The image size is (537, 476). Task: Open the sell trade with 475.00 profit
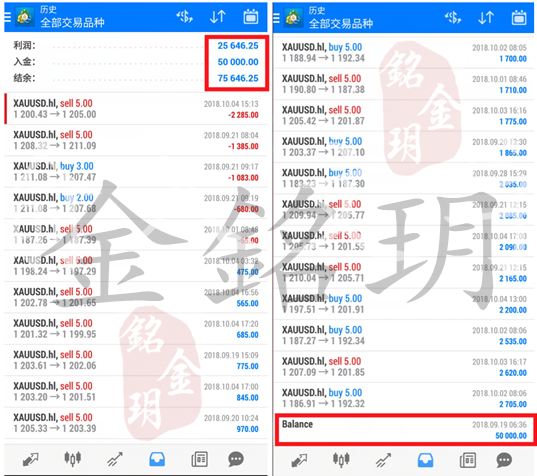click(136, 266)
